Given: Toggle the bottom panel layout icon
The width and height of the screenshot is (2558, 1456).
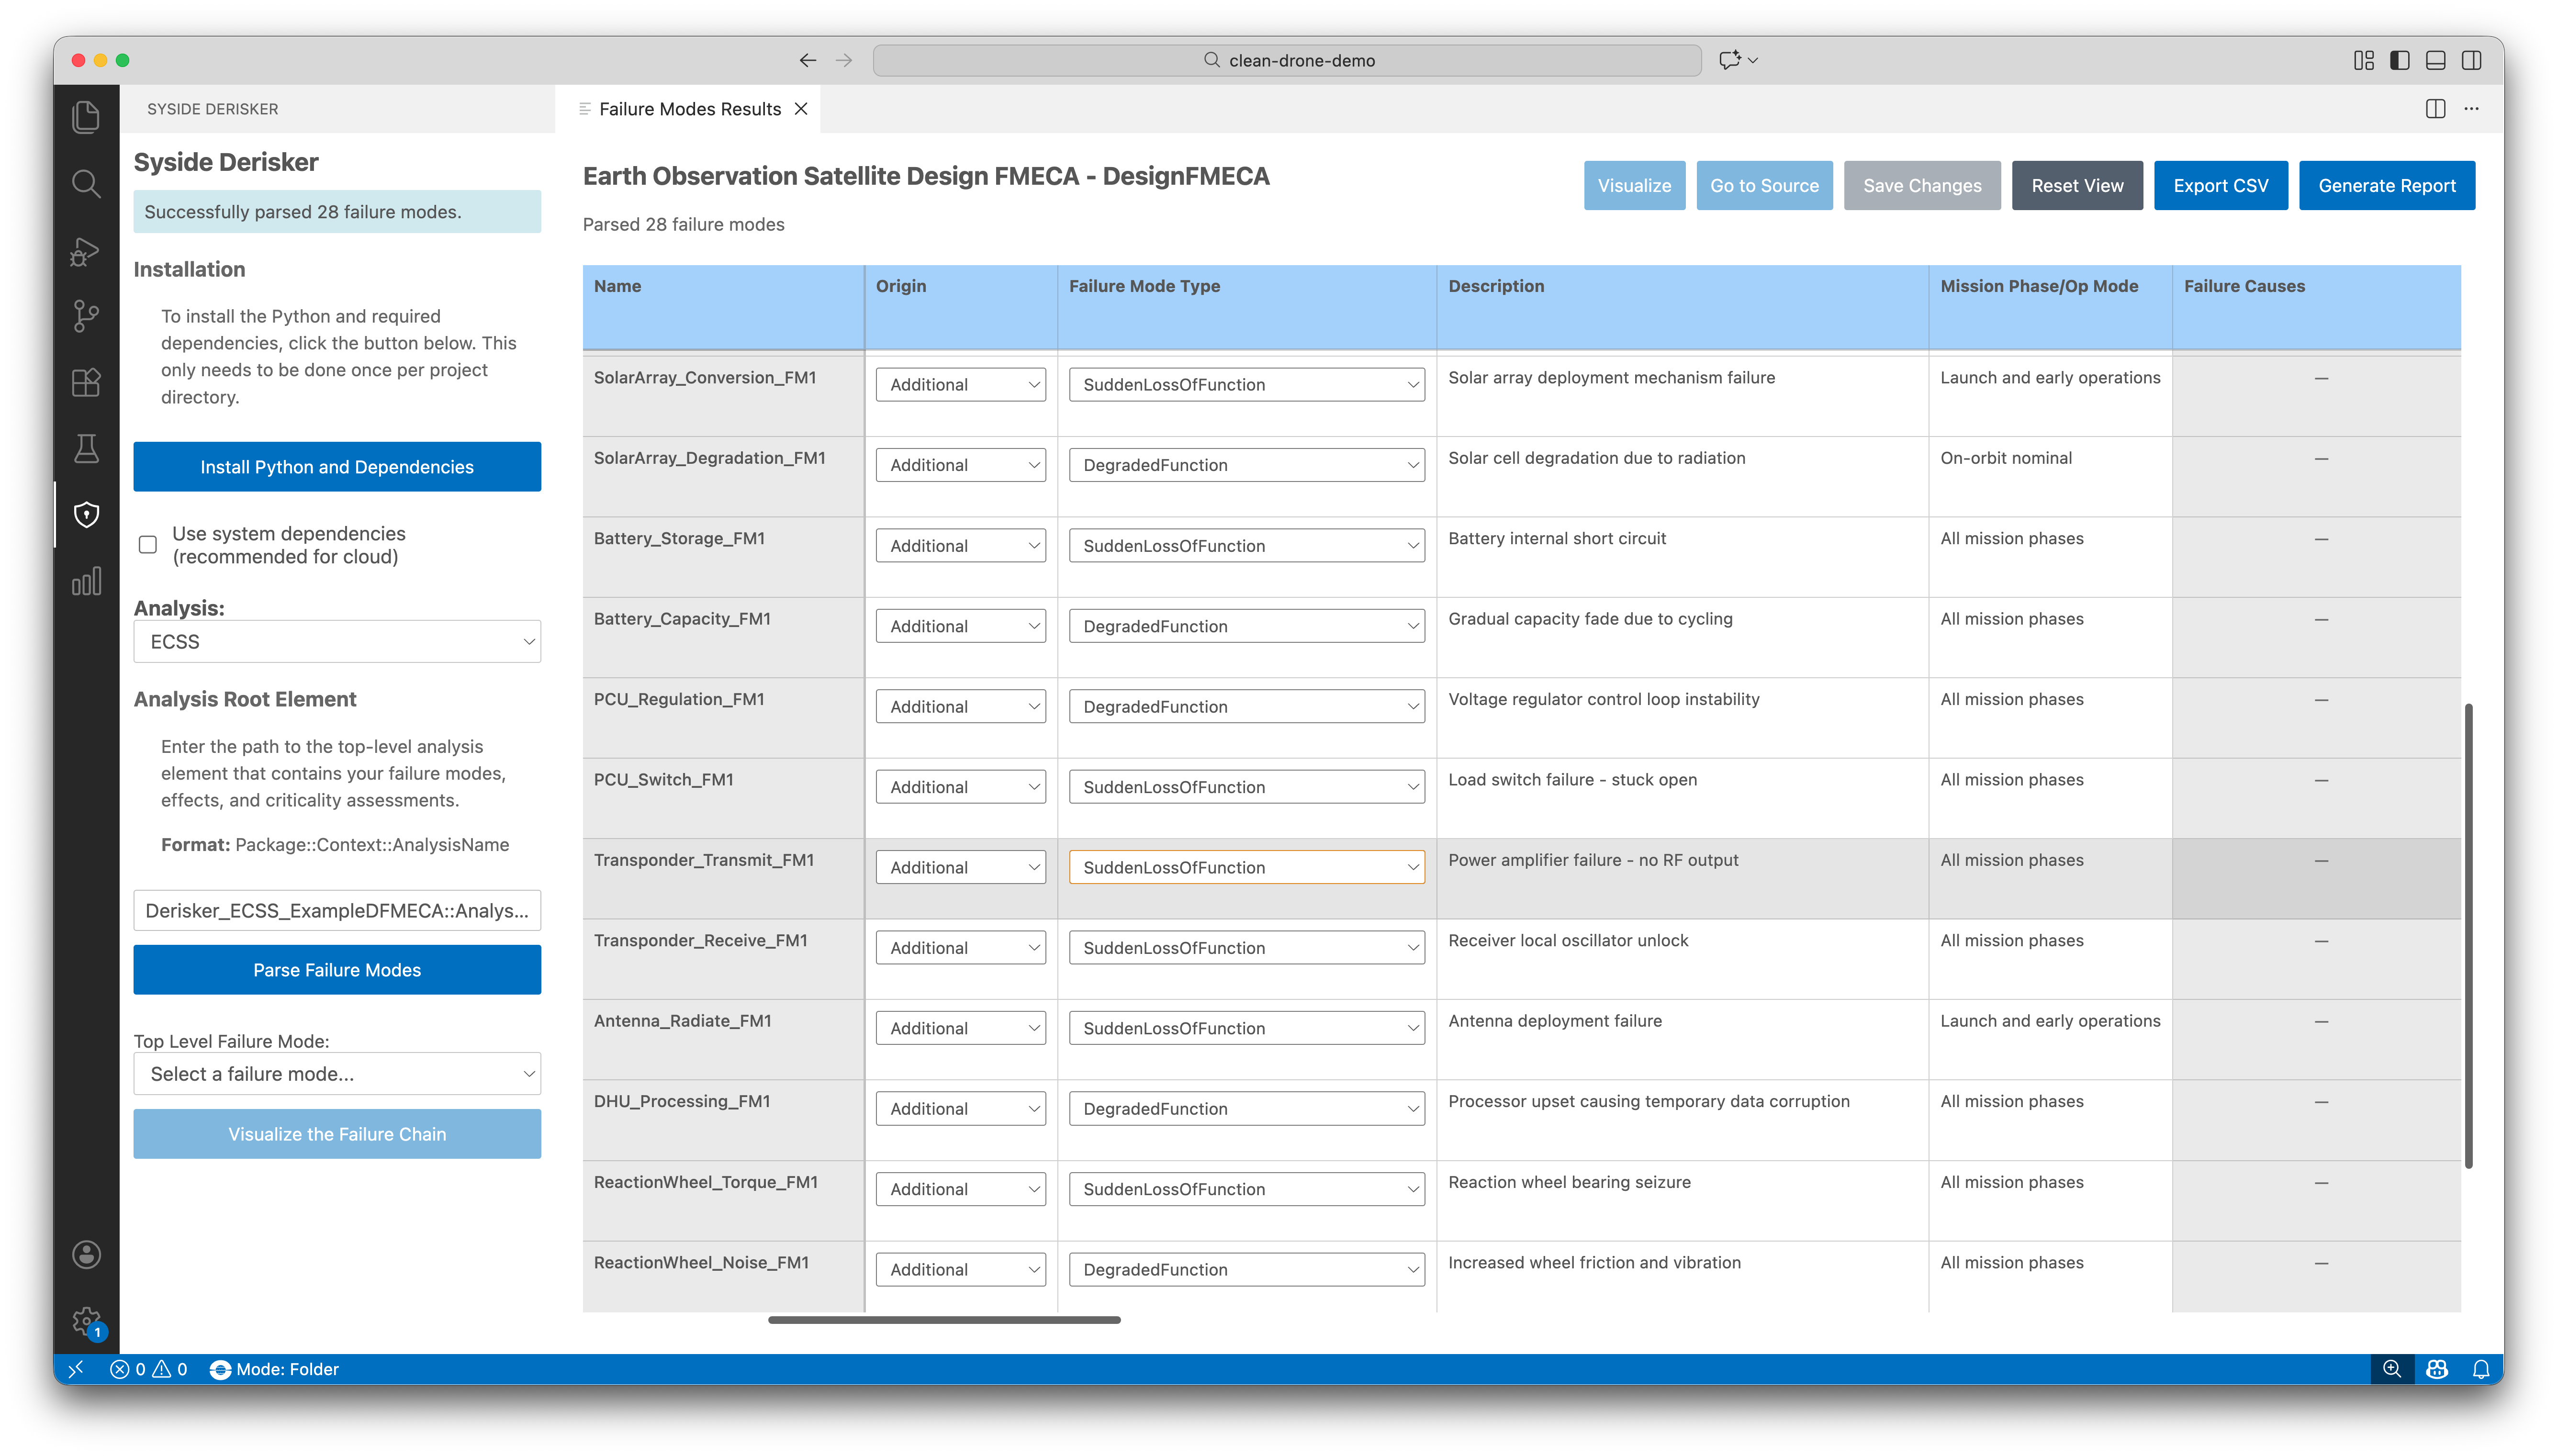Looking at the screenshot, I should pos(2435,60).
